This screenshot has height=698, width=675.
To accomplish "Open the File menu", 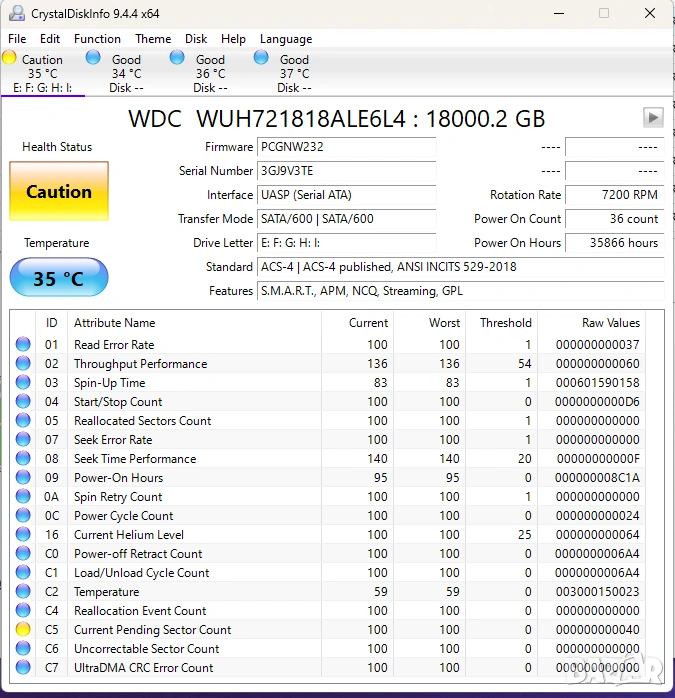I will 17,39.
